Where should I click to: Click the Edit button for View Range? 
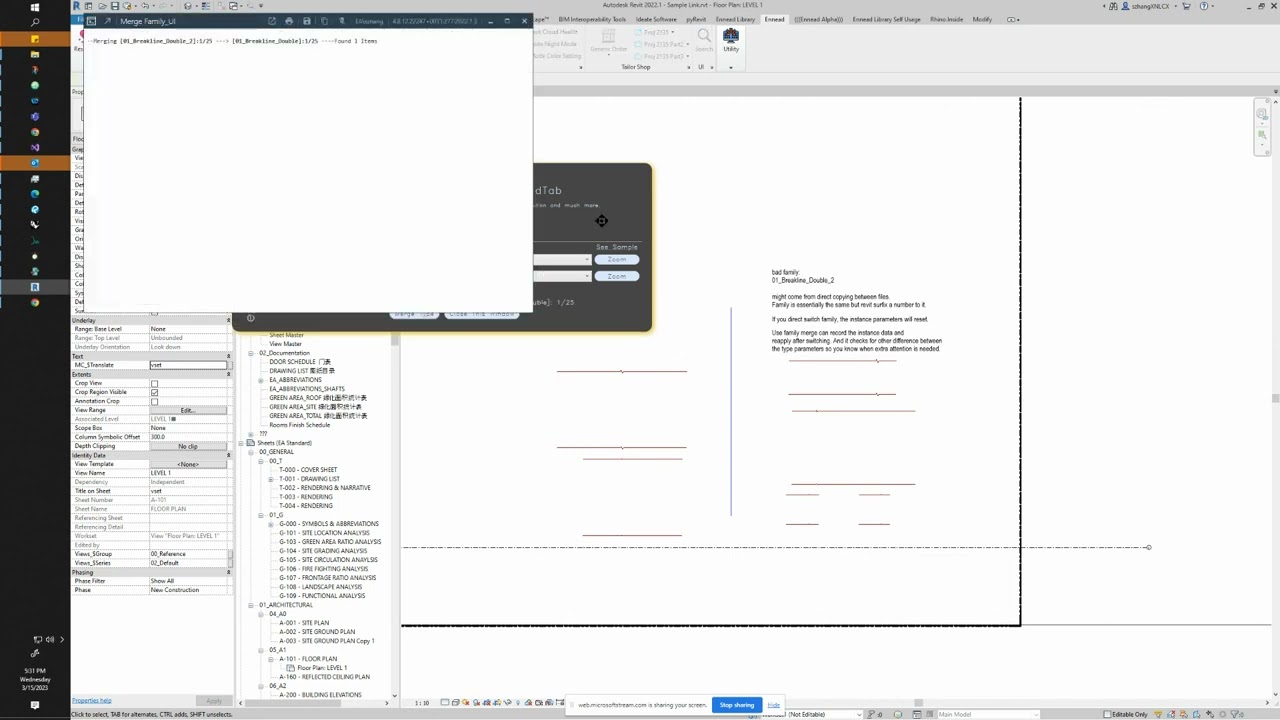[x=188, y=410]
